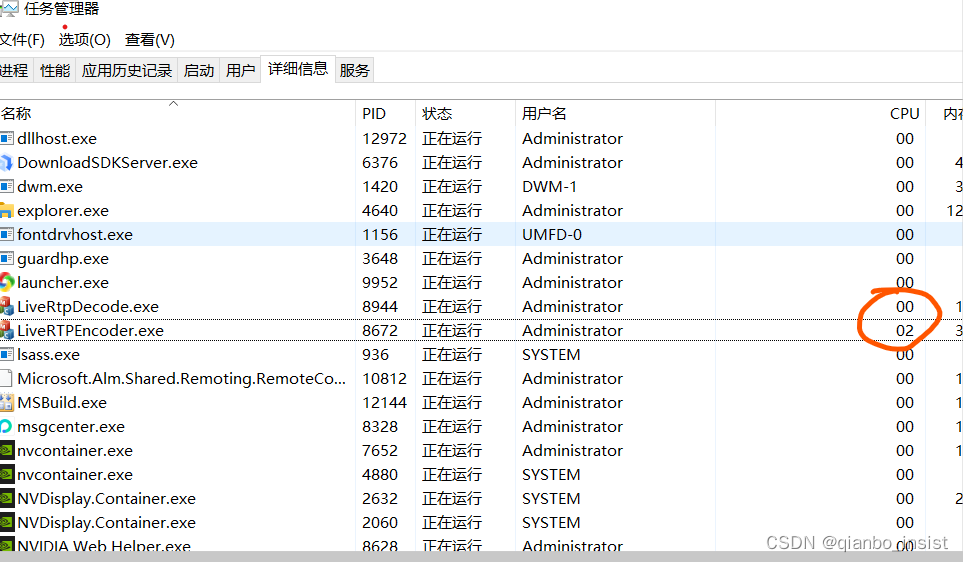Click Administrator user for msgcenter.exe

point(572,426)
